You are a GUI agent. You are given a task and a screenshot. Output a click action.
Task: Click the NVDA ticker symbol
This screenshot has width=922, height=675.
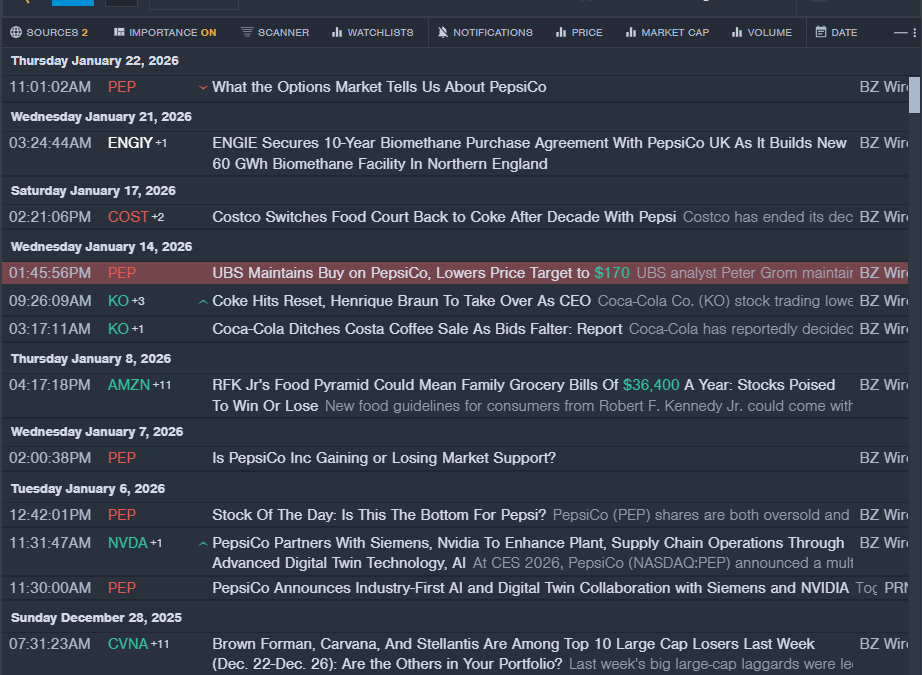[x=127, y=543]
